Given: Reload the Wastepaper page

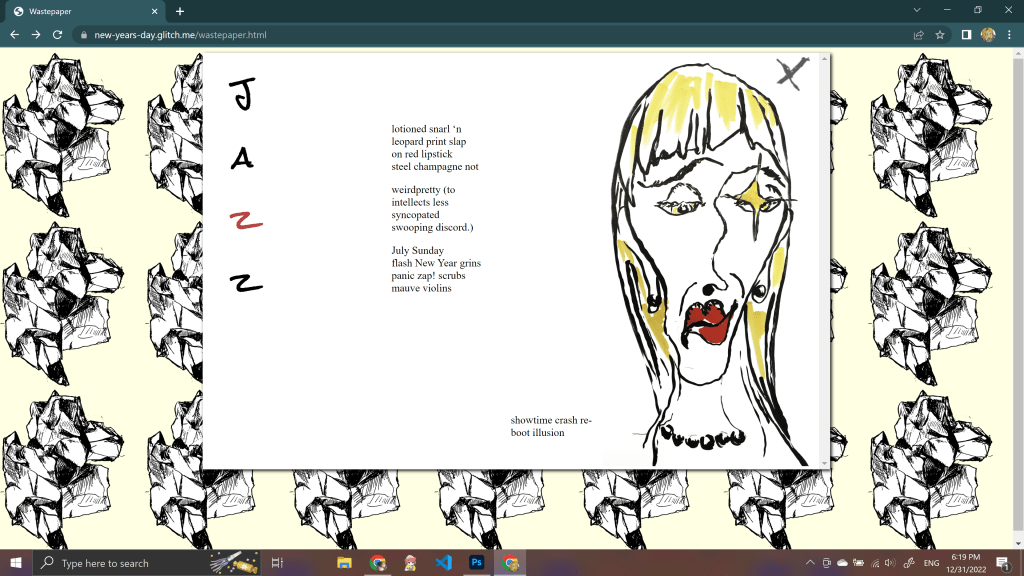Looking at the screenshot, I should (58, 34).
